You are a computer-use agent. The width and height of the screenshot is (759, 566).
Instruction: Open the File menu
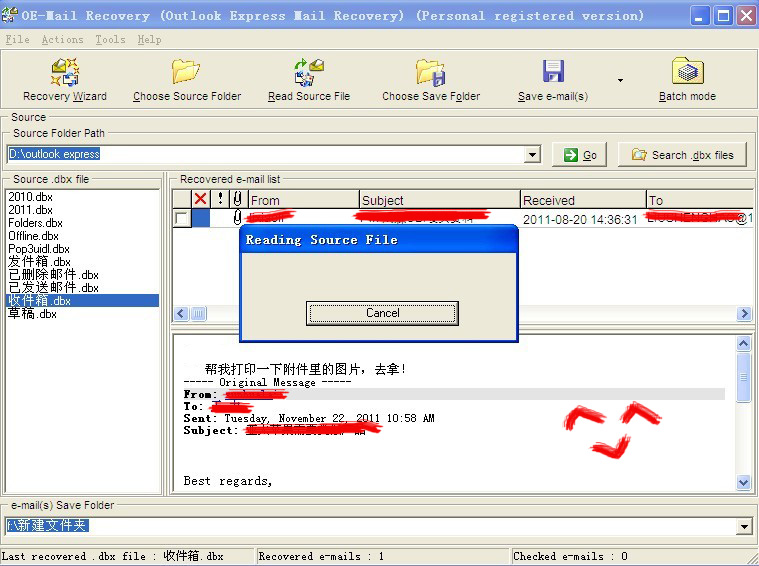tap(17, 39)
